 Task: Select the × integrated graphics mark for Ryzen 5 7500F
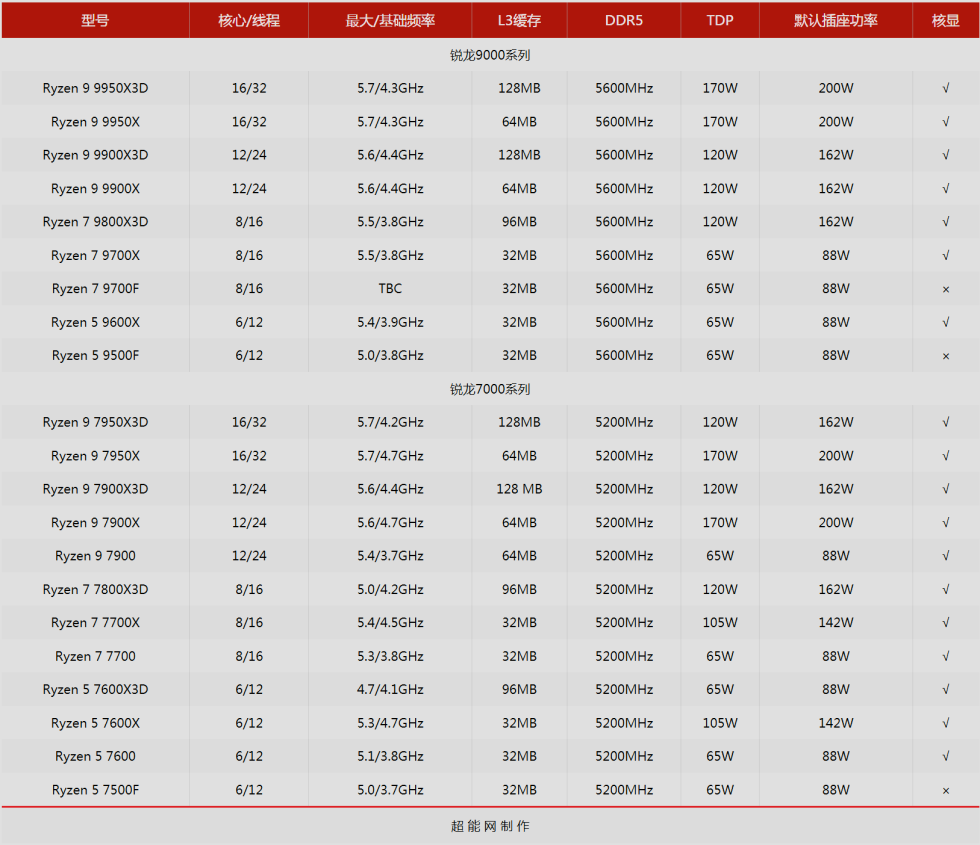(x=946, y=791)
